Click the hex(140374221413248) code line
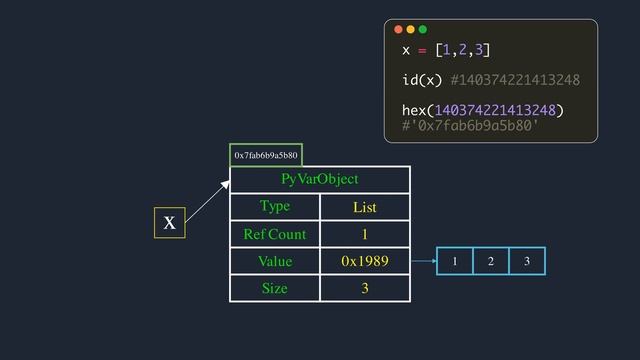 click(482, 110)
